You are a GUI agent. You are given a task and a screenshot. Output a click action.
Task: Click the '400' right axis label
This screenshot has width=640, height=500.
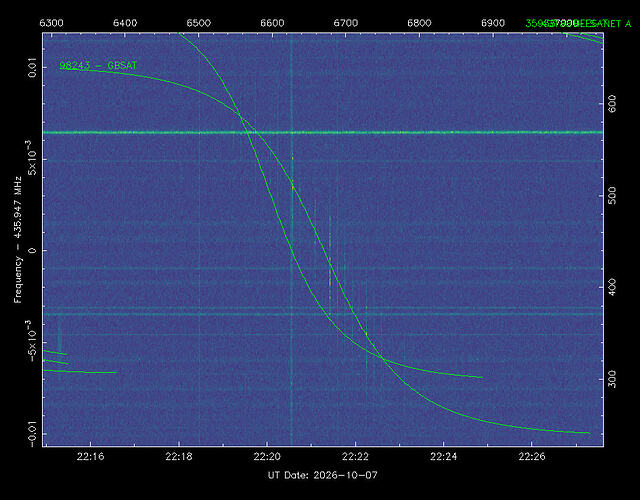click(x=613, y=287)
